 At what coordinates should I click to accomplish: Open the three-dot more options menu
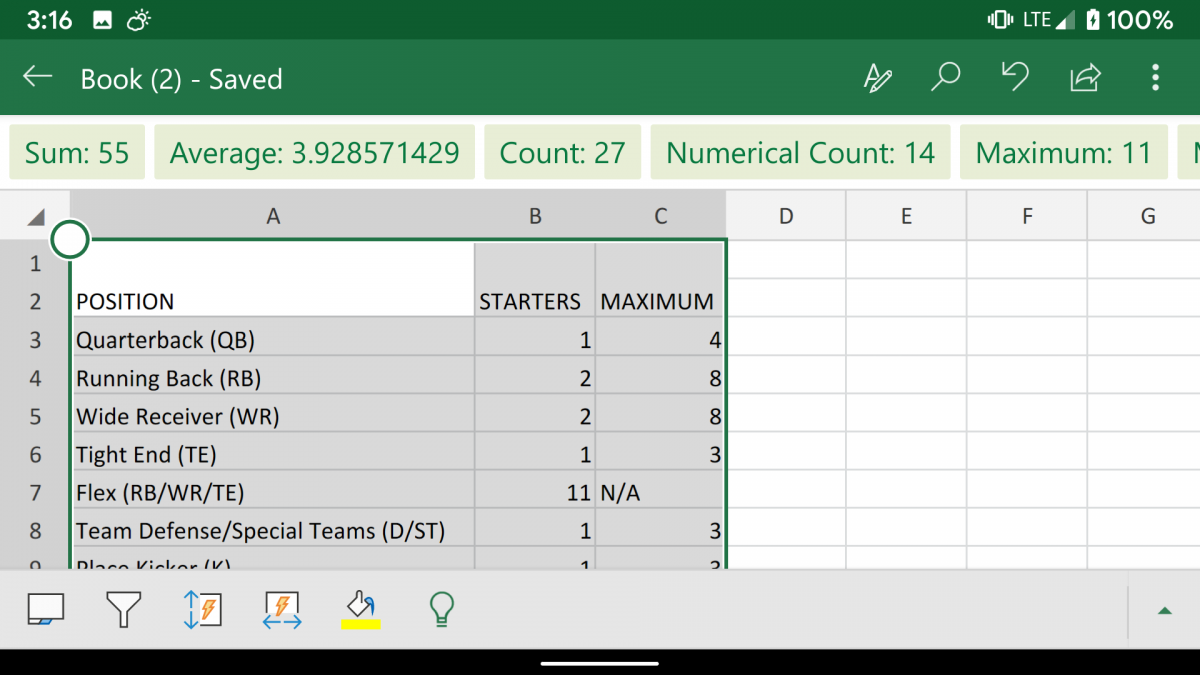click(x=1155, y=78)
